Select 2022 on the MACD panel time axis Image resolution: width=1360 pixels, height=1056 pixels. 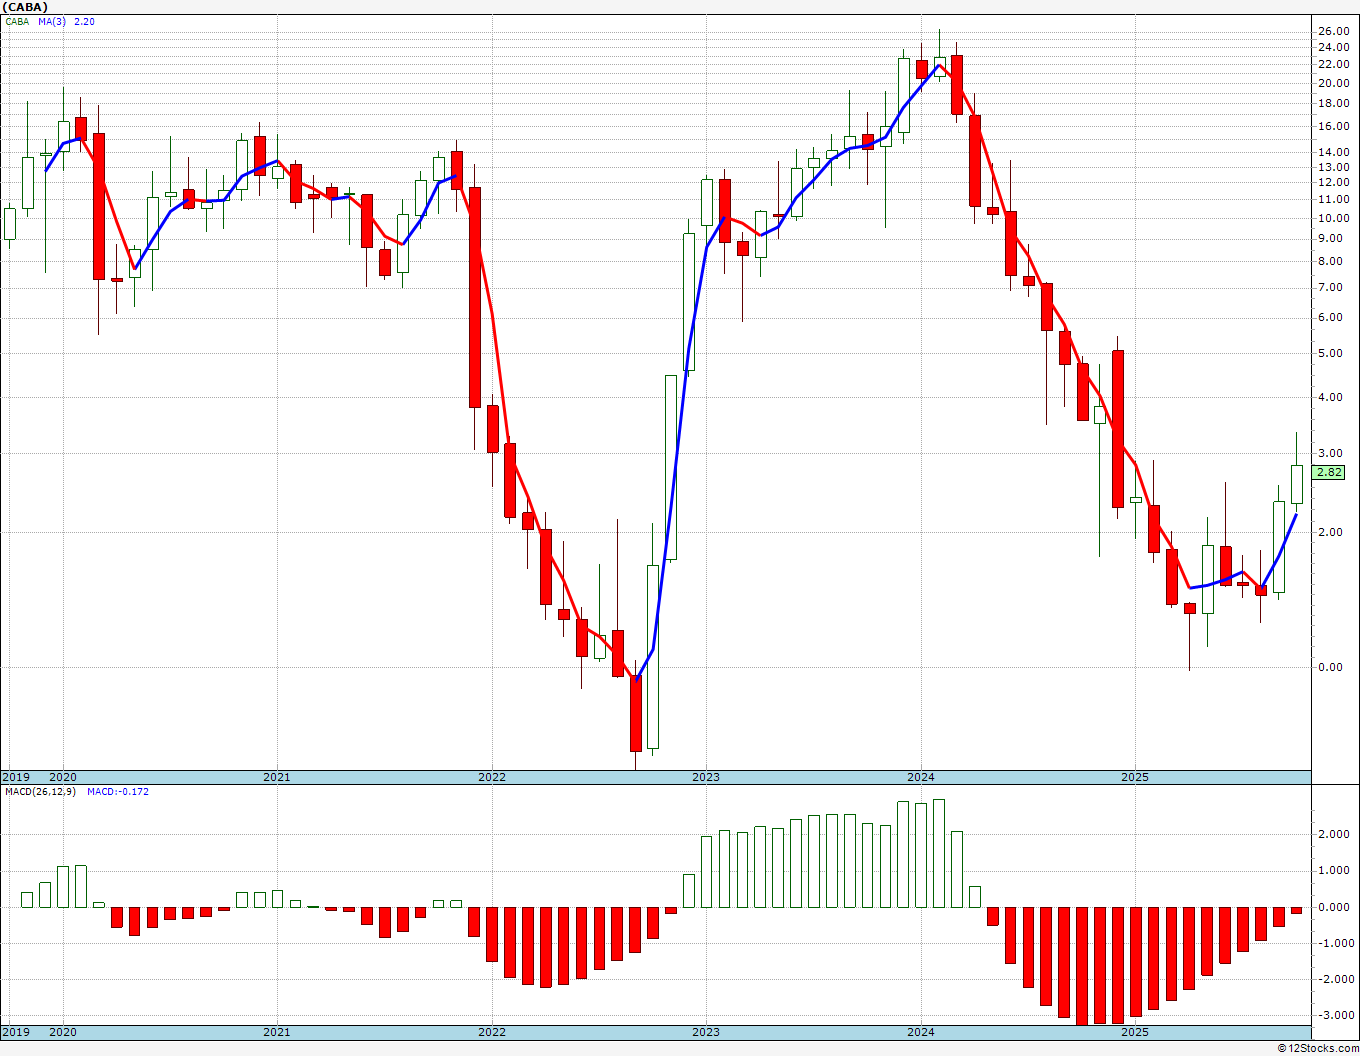pyautogui.click(x=492, y=1032)
